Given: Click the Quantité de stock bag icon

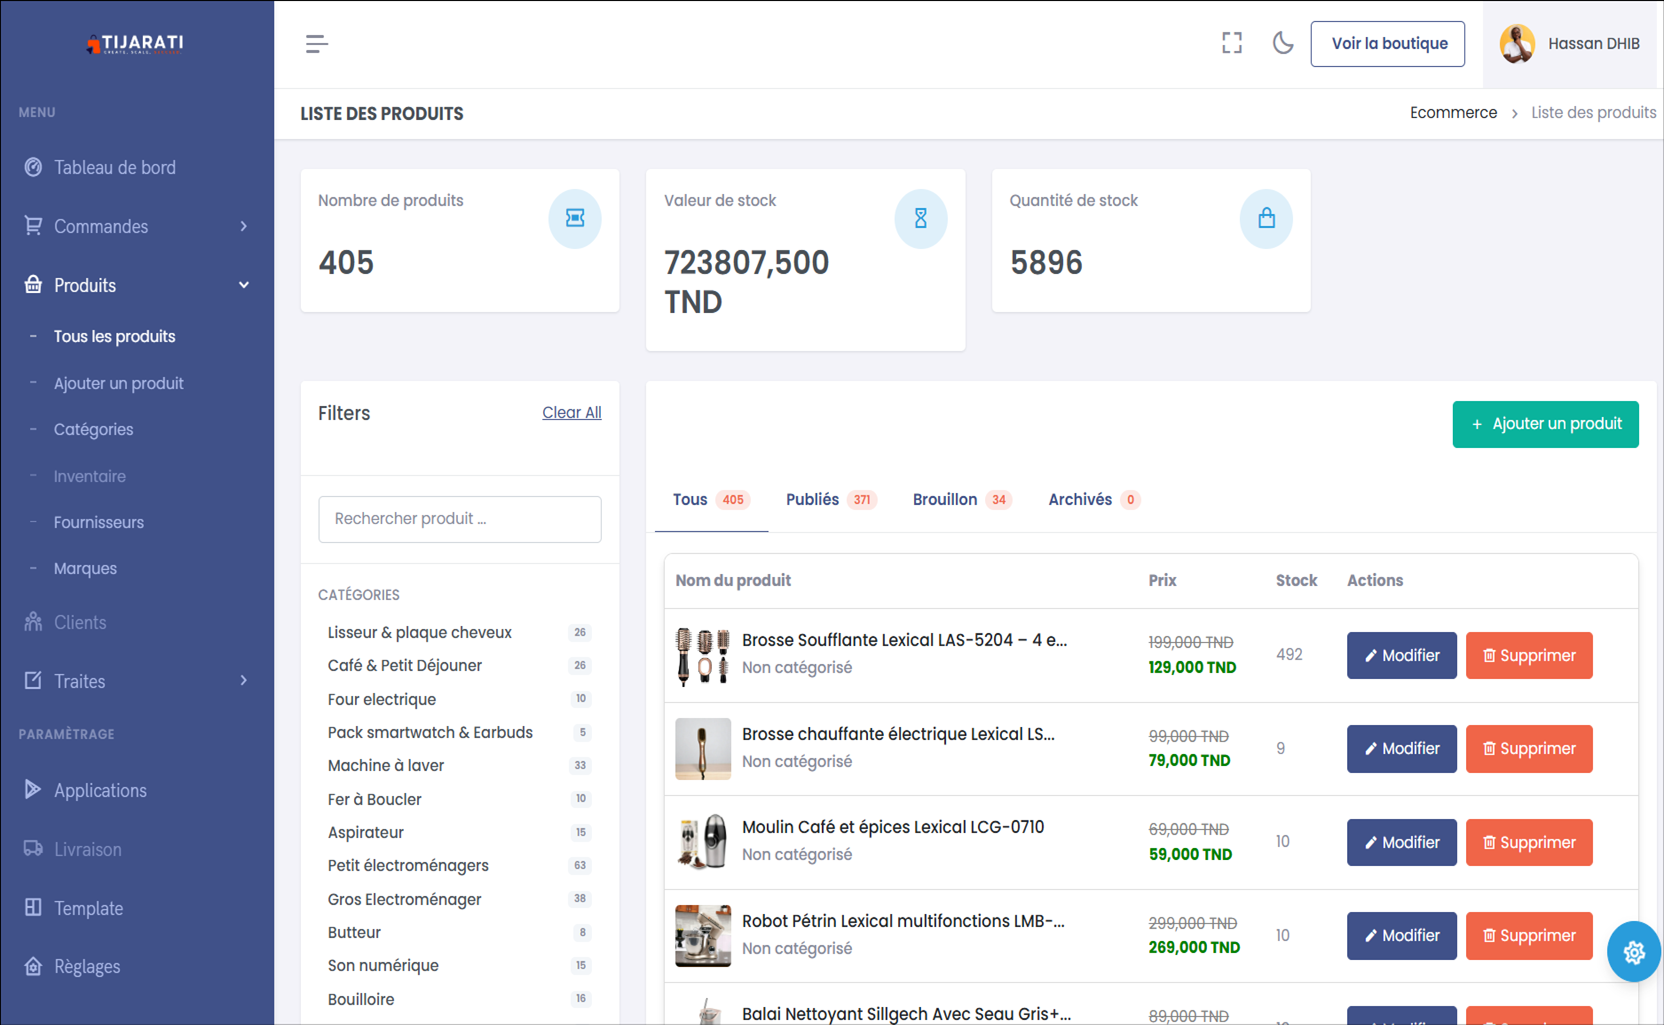Looking at the screenshot, I should pos(1266,218).
